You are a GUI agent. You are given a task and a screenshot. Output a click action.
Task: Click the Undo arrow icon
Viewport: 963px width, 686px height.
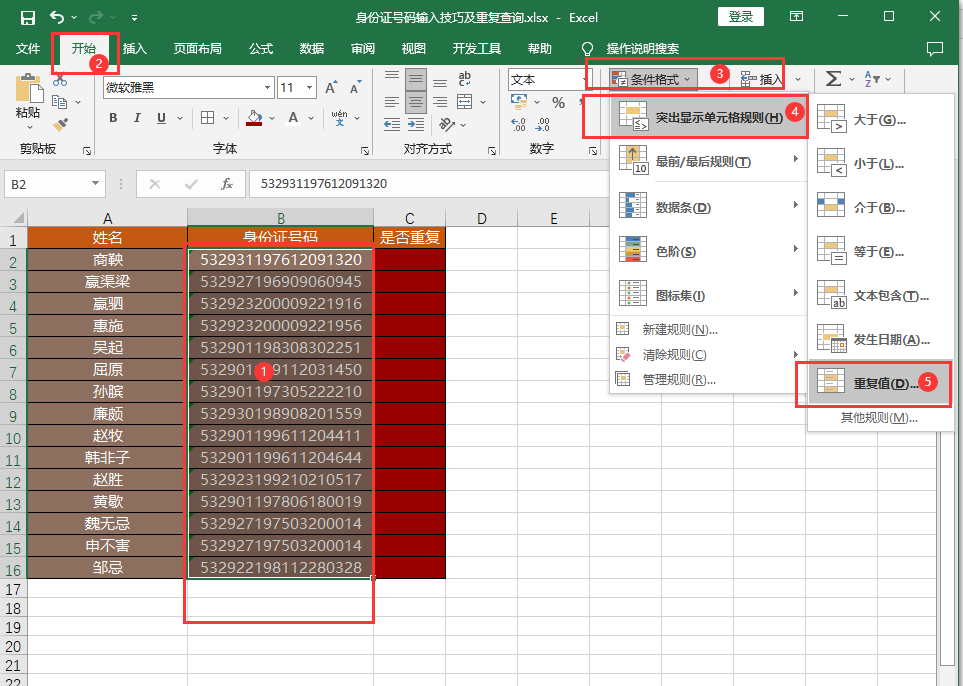click(57, 17)
